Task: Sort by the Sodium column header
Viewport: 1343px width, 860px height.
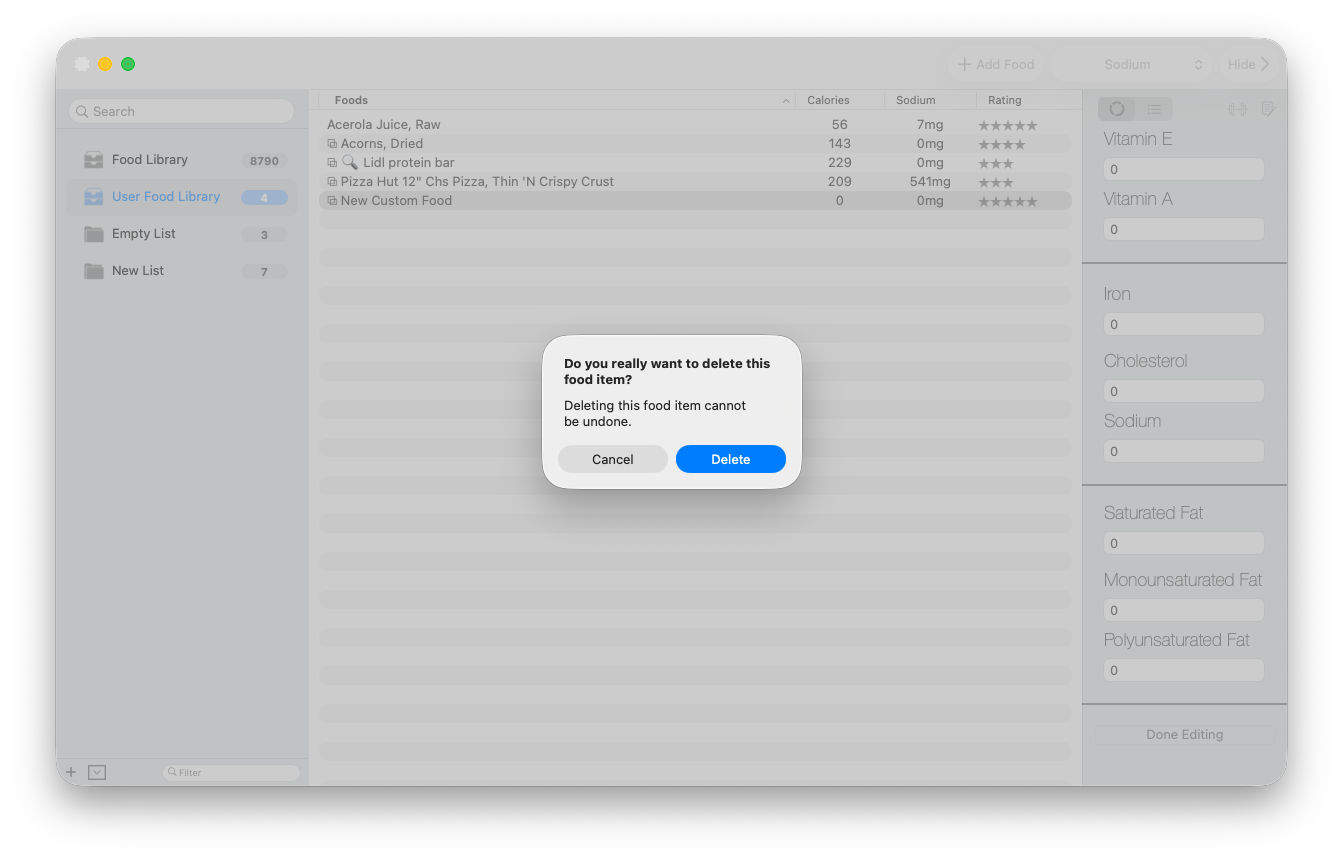Action: [930, 100]
